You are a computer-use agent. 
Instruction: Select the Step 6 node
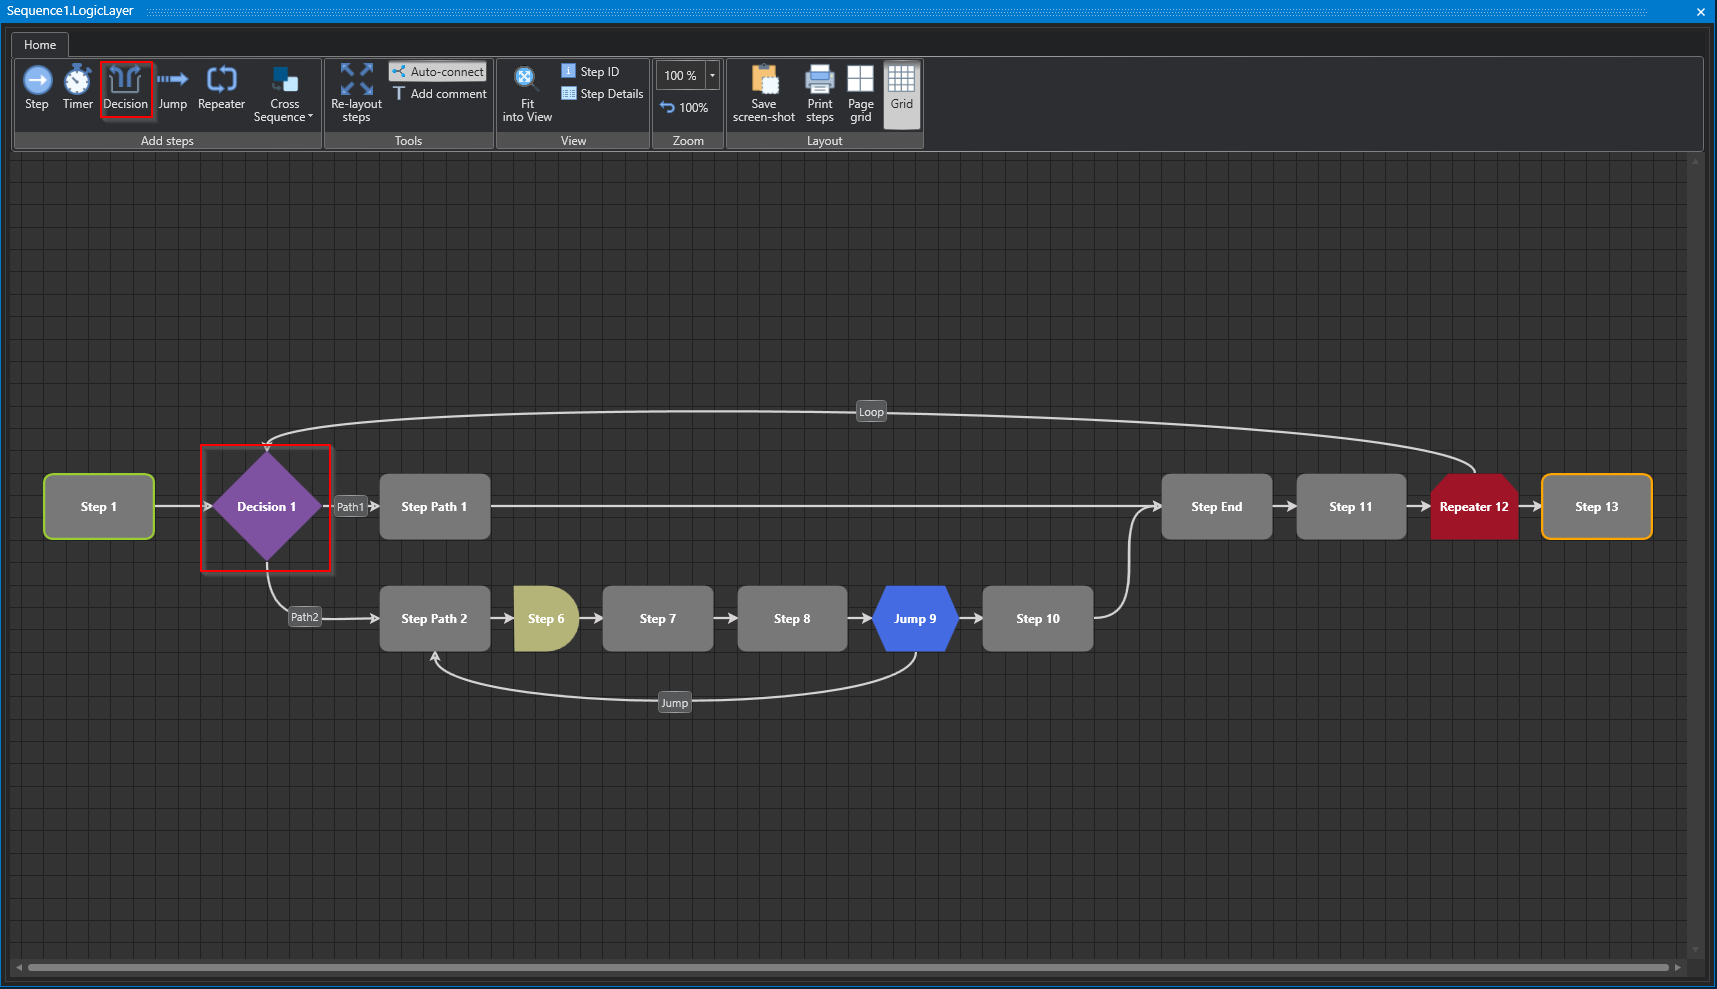[546, 619]
